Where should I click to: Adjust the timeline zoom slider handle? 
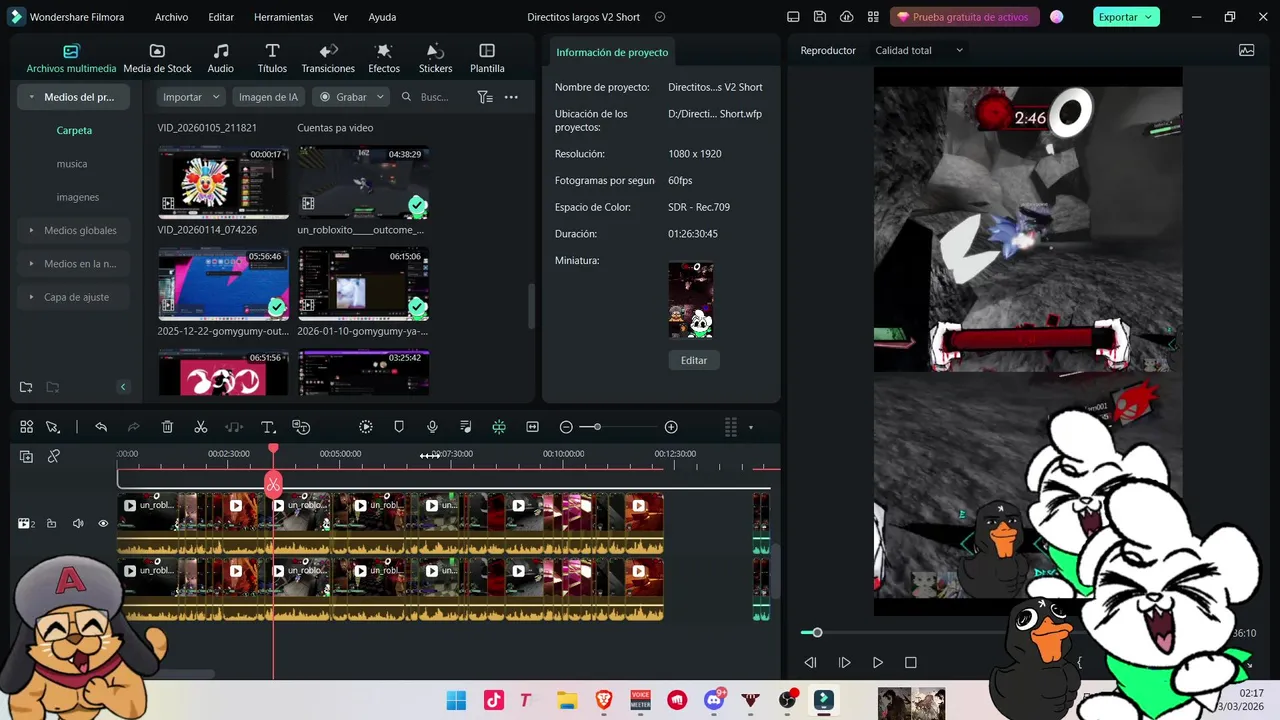tap(597, 427)
